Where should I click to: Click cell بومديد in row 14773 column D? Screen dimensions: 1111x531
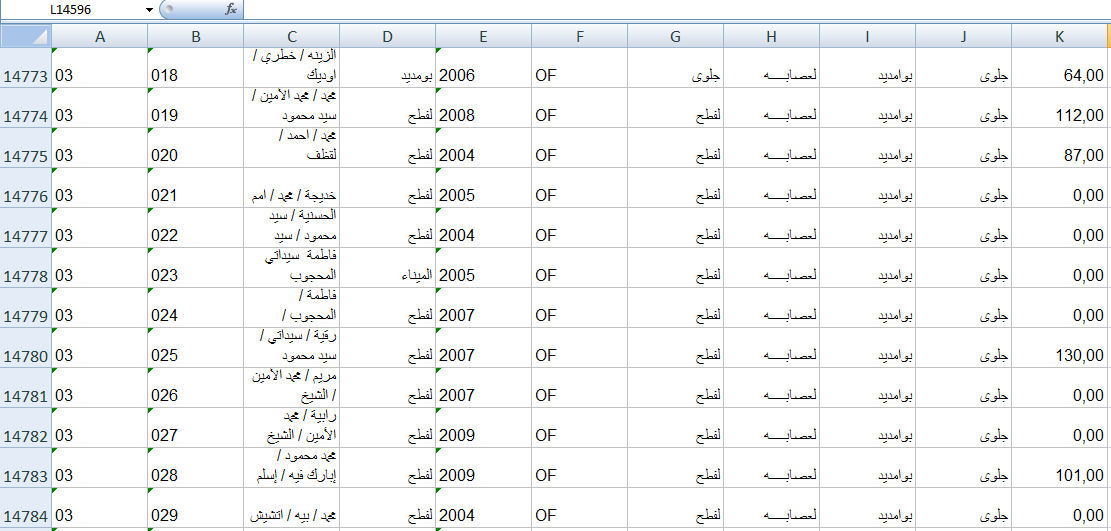pos(388,68)
